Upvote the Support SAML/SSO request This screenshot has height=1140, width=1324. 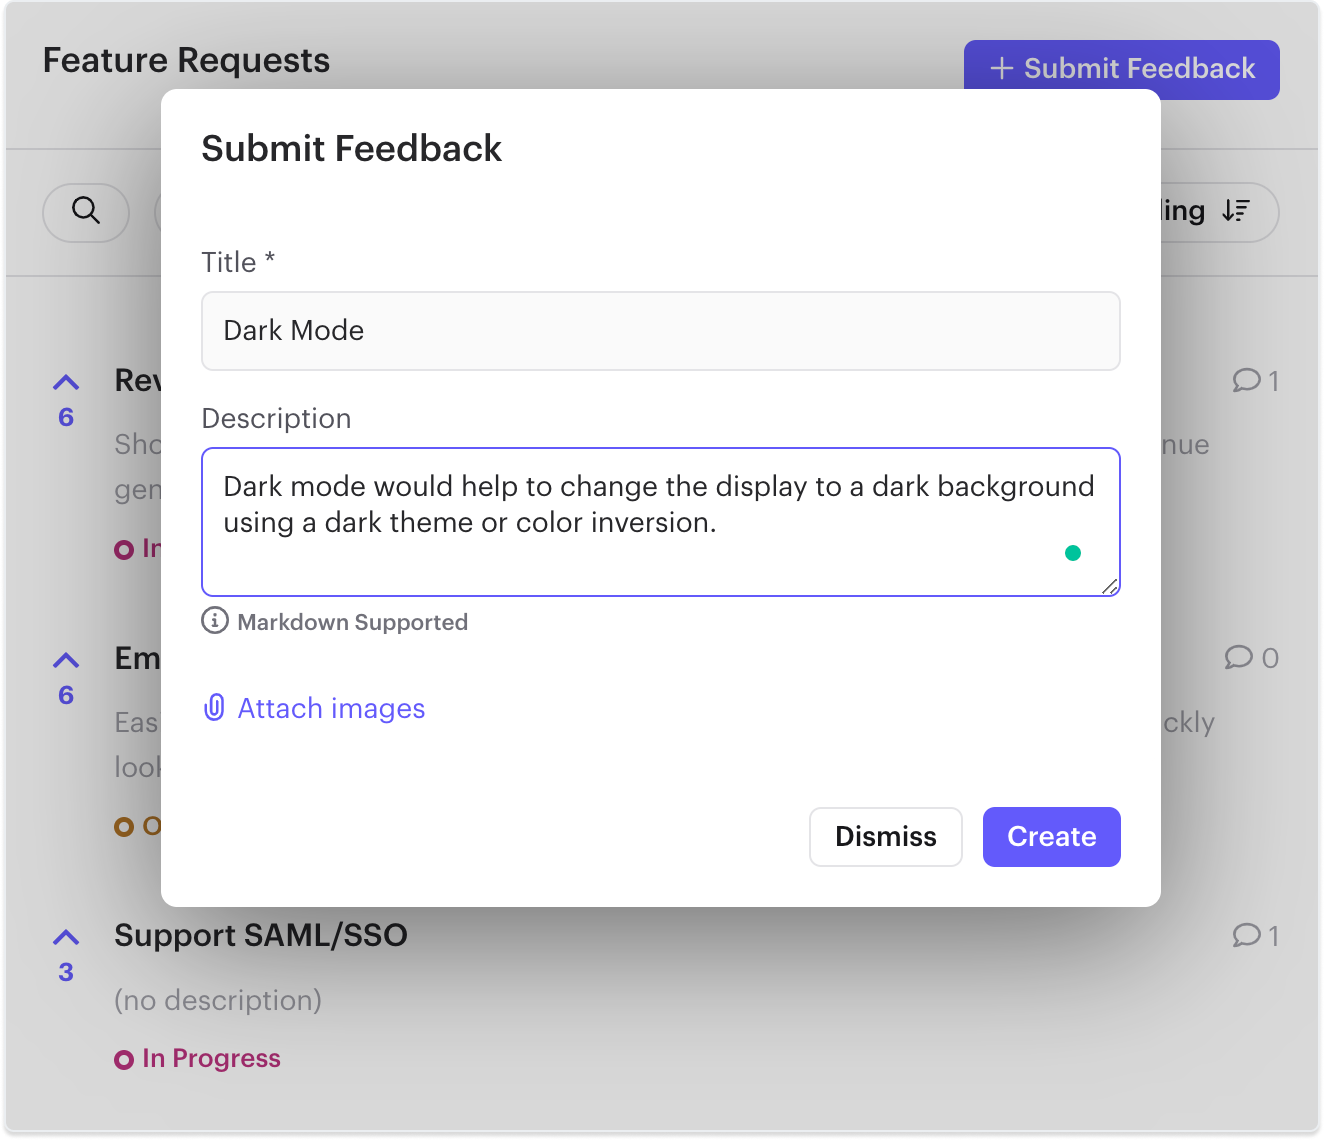(65, 937)
